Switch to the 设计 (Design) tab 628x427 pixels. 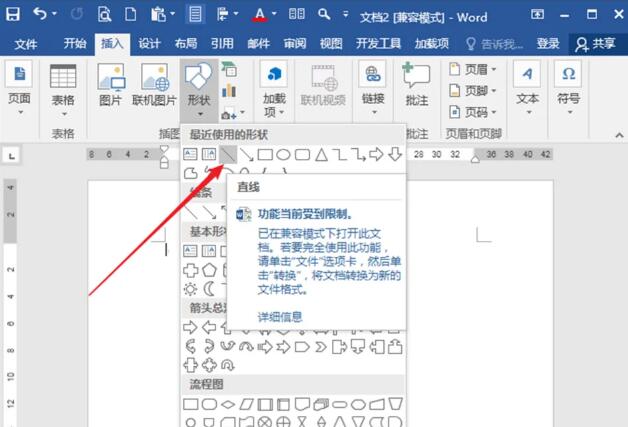click(x=149, y=43)
